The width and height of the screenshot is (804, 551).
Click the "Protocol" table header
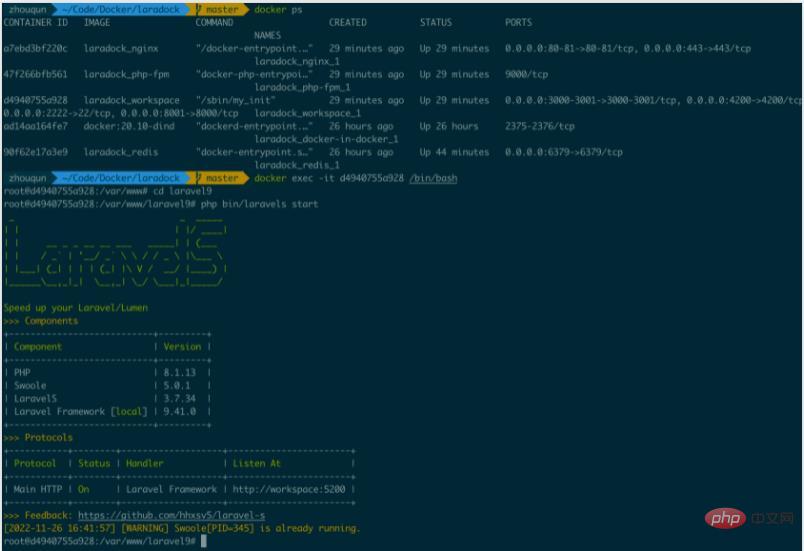click(35, 463)
